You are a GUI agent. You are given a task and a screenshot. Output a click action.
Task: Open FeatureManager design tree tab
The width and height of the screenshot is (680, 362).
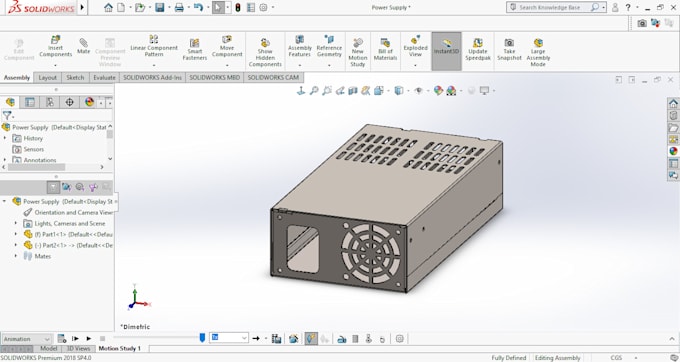[x=10, y=102]
